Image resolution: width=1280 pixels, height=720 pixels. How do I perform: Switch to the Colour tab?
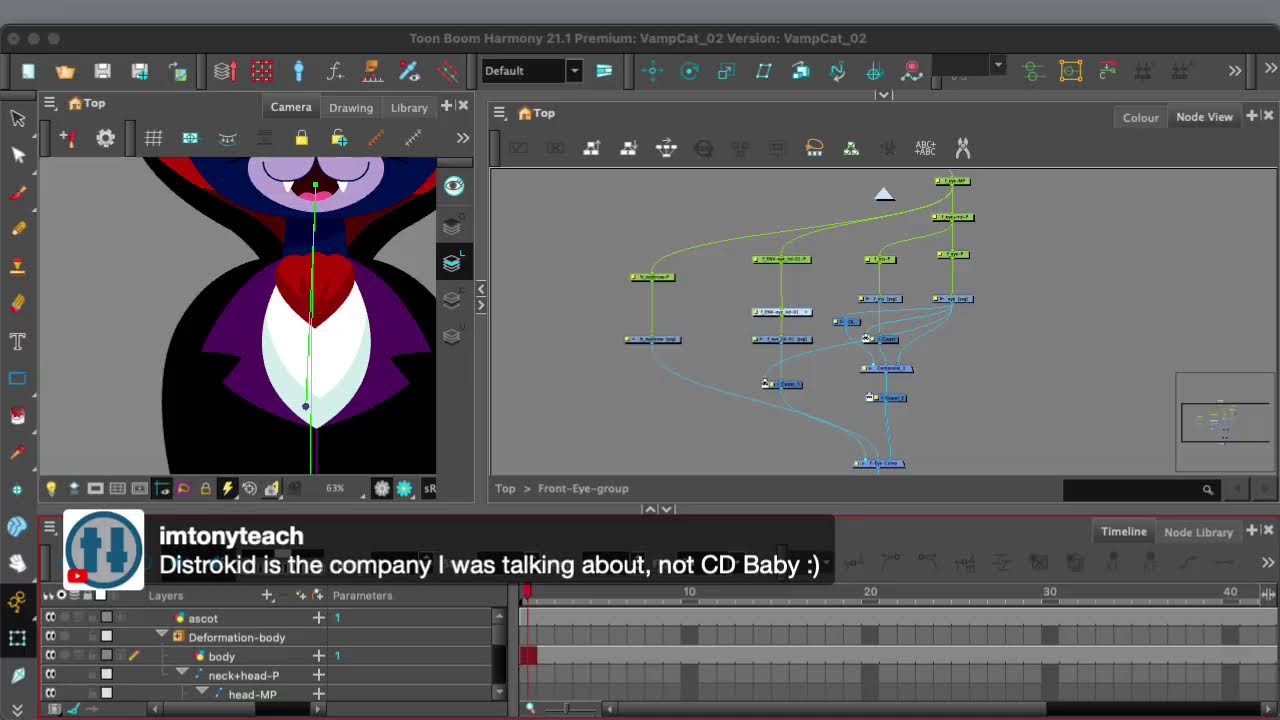tap(1140, 117)
